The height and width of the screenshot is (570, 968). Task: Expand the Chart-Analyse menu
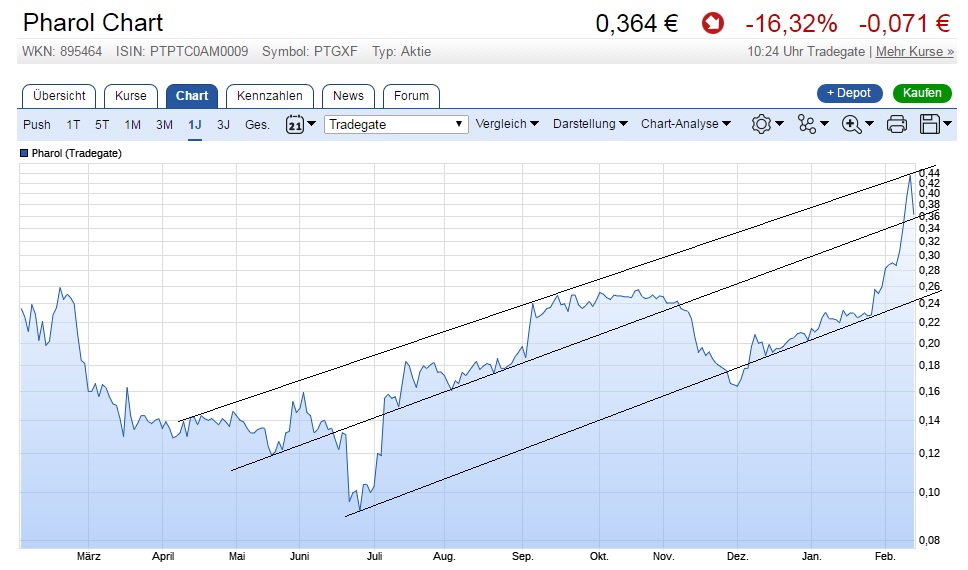pyautogui.click(x=685, y=124)
